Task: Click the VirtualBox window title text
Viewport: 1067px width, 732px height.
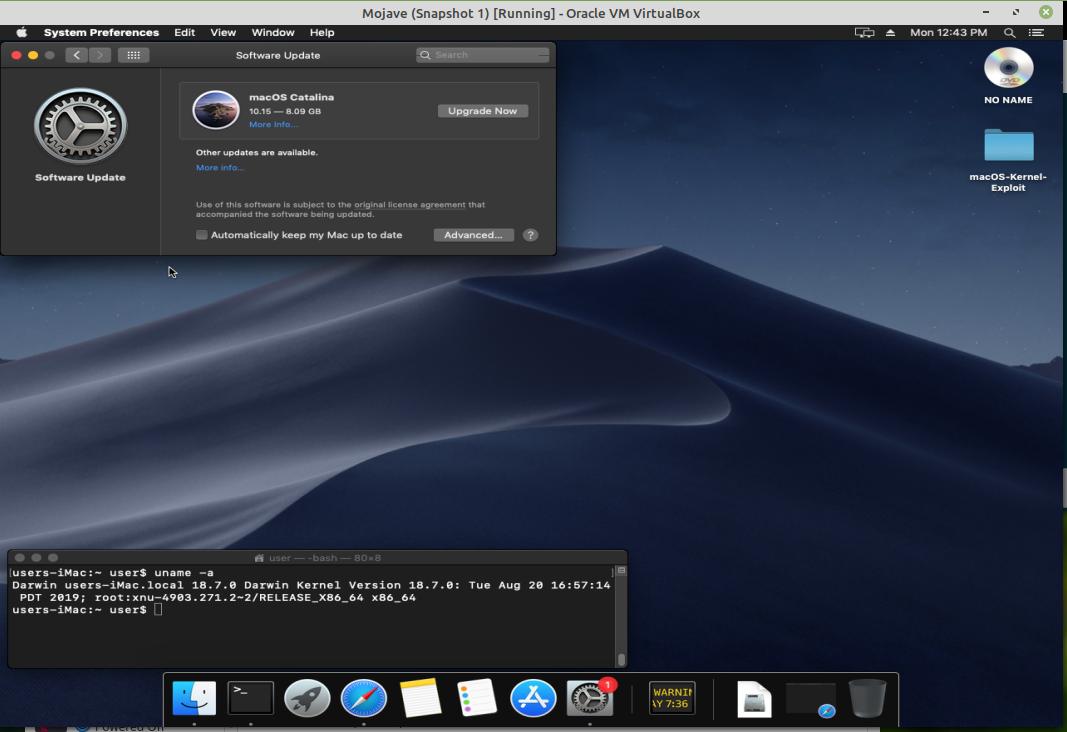Action: (x=531, y=13)
